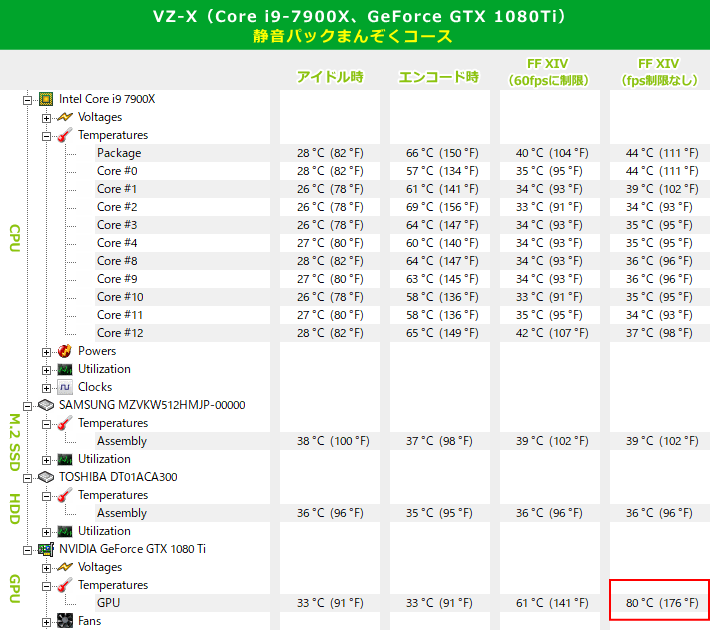
Task: Click the Powers flame icon
Action: 65,351
